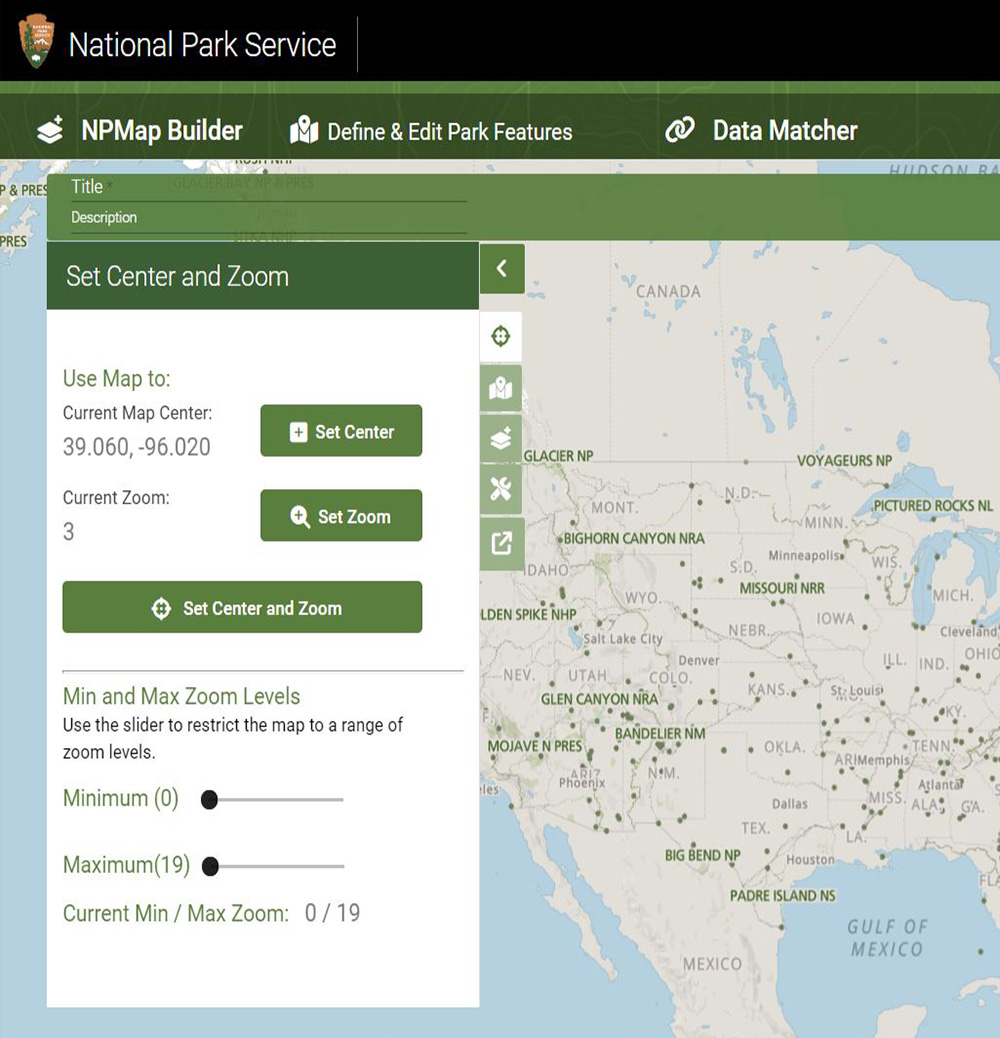The width and height of the screenshot is (1000, 1038).
Task: Click the Set Zoom button
Action: click(341, 516)
